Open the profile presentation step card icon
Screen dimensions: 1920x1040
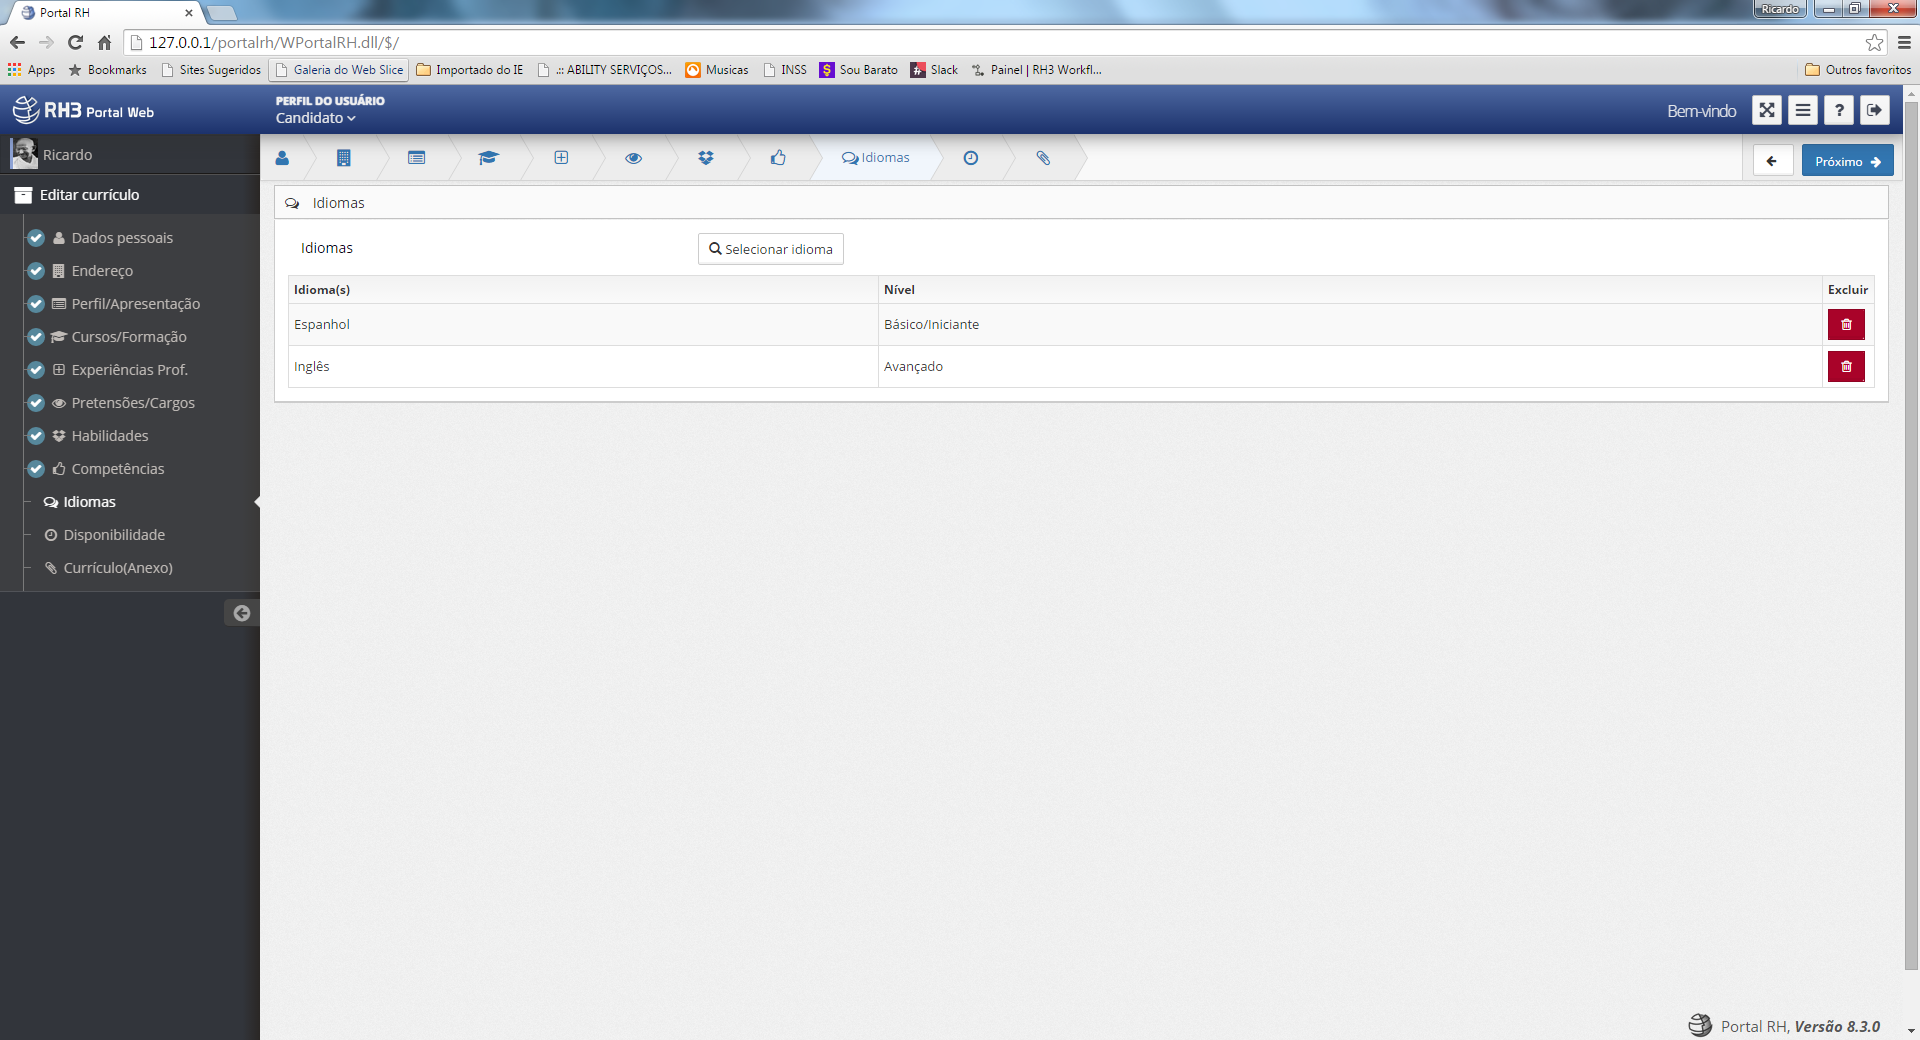coord(417,158)
